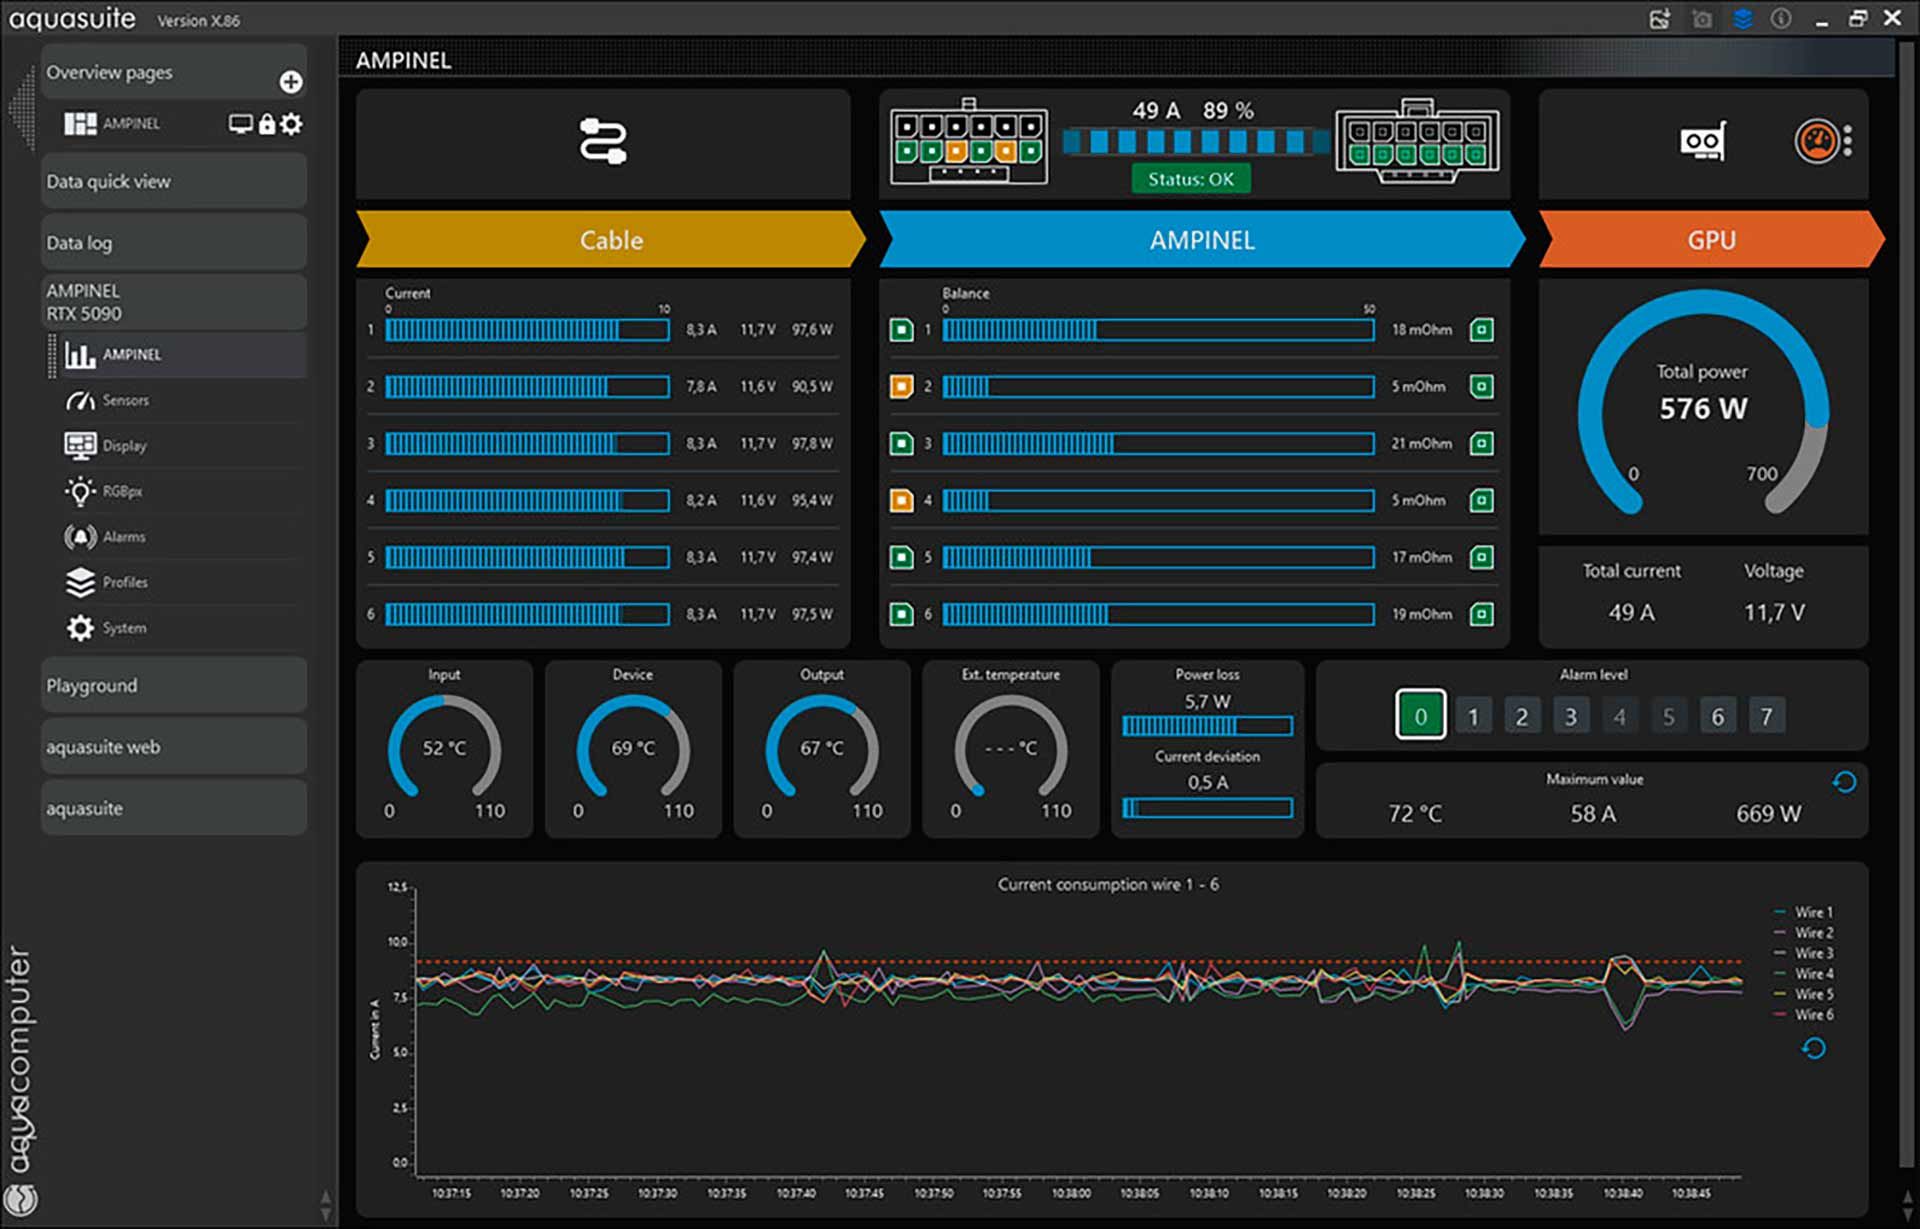Open the aquasuite web section
This screenshot has height=1229, width=1920.
173,747
